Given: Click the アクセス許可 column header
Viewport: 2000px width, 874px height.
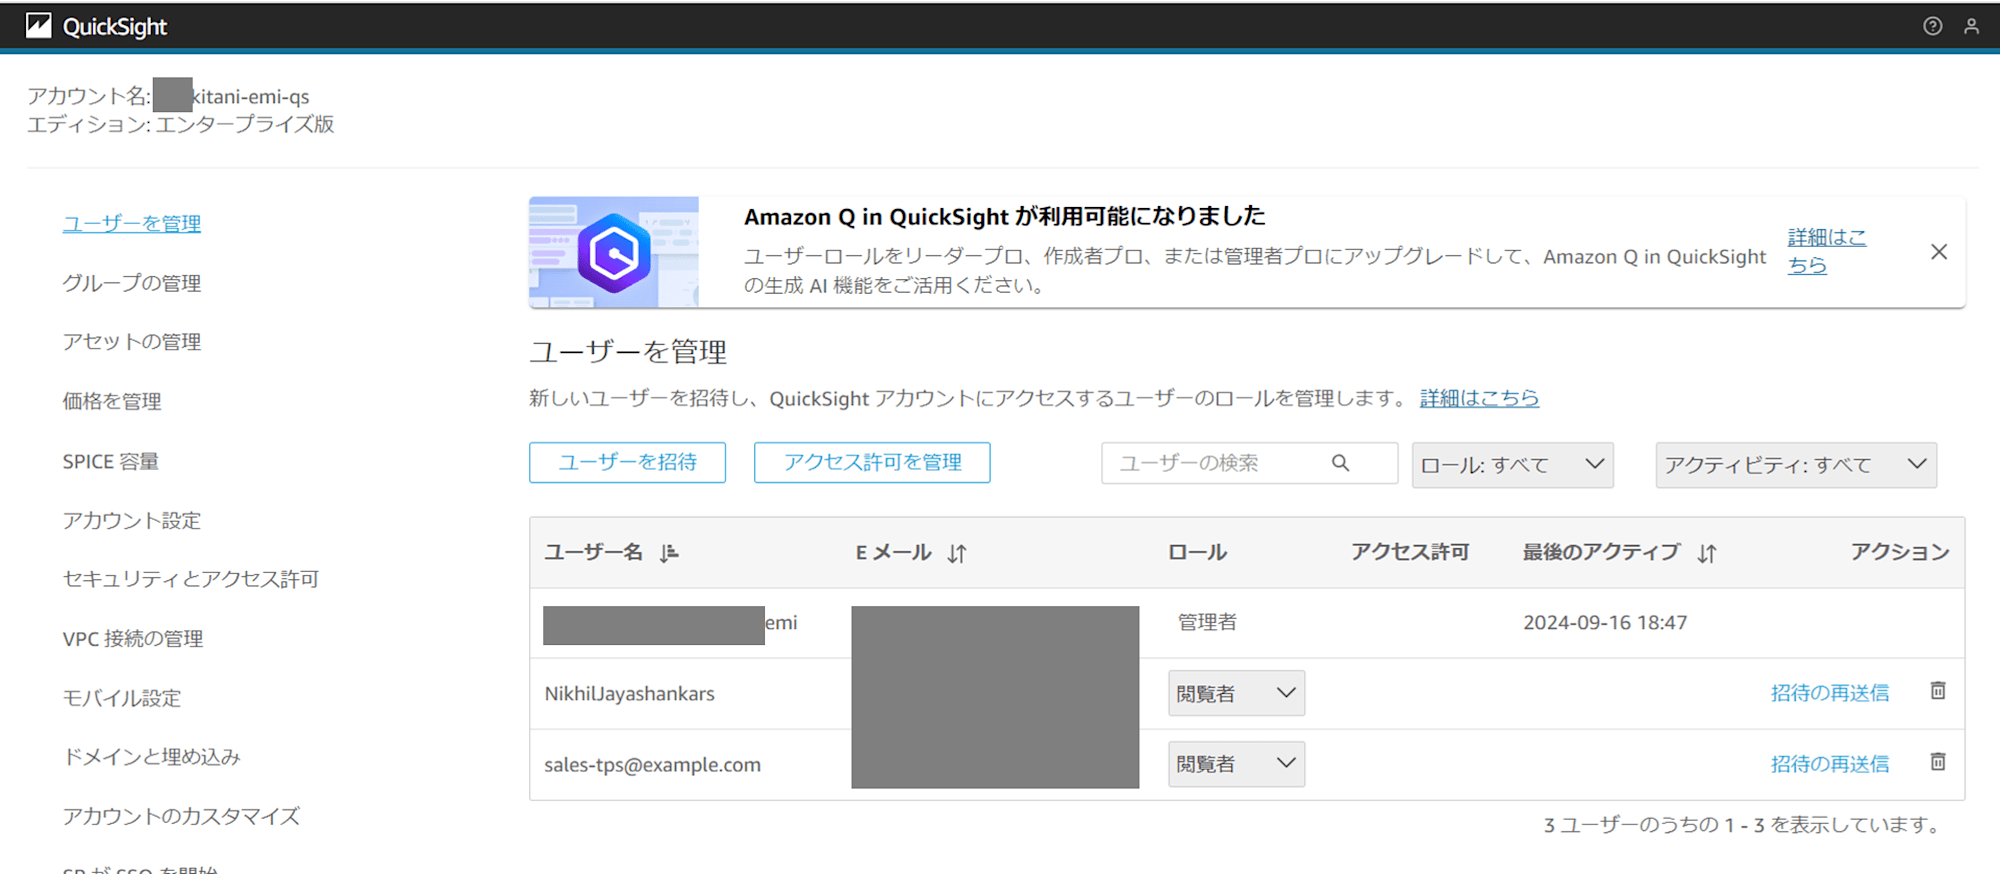Looking at the screenshot, I should pos(1410,552).
